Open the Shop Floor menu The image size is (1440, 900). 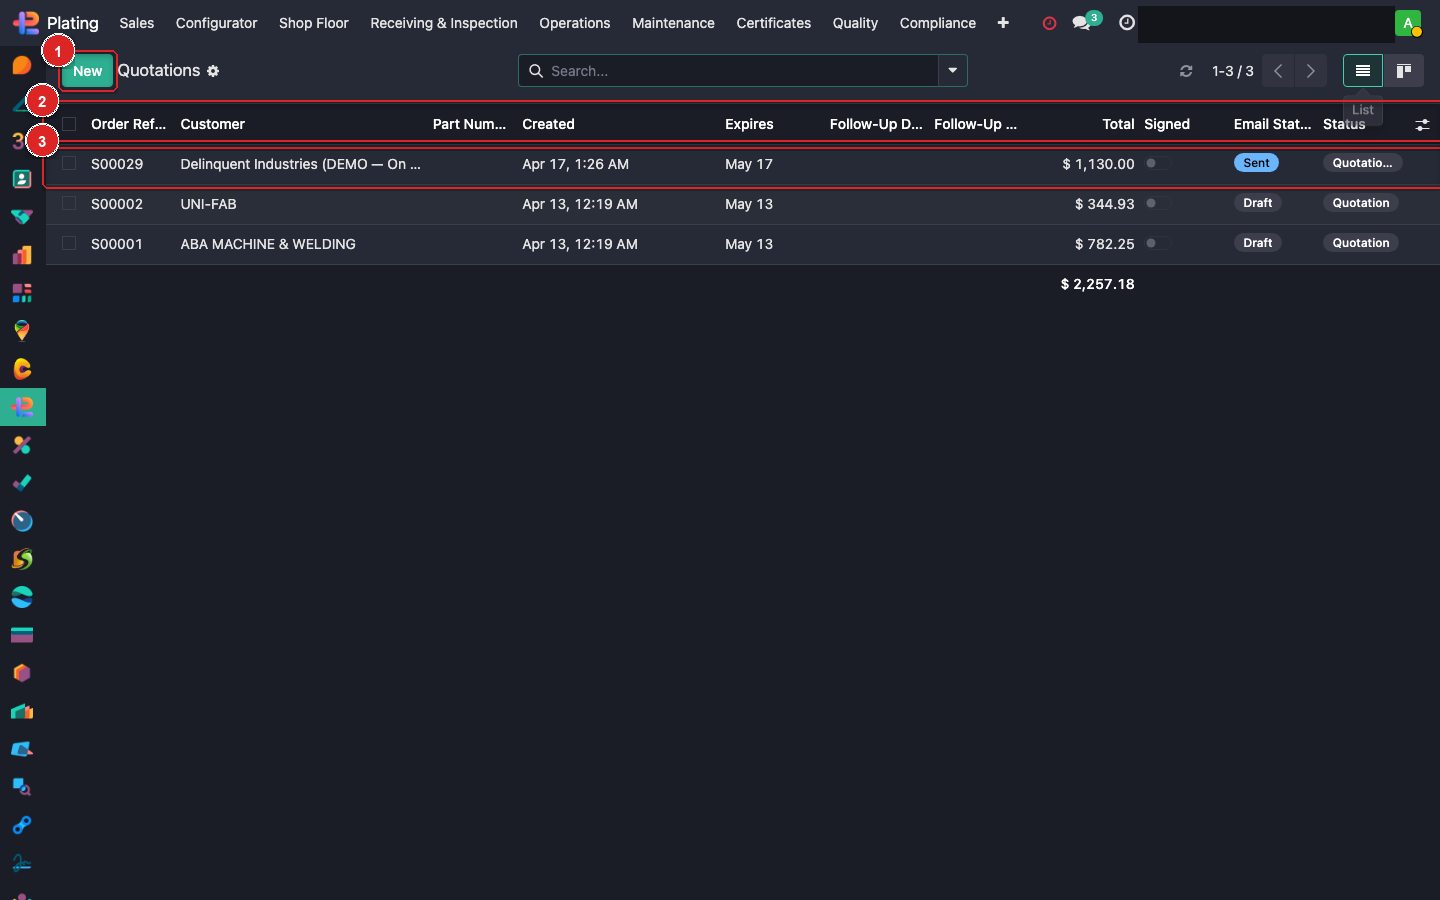pos(313,23)
